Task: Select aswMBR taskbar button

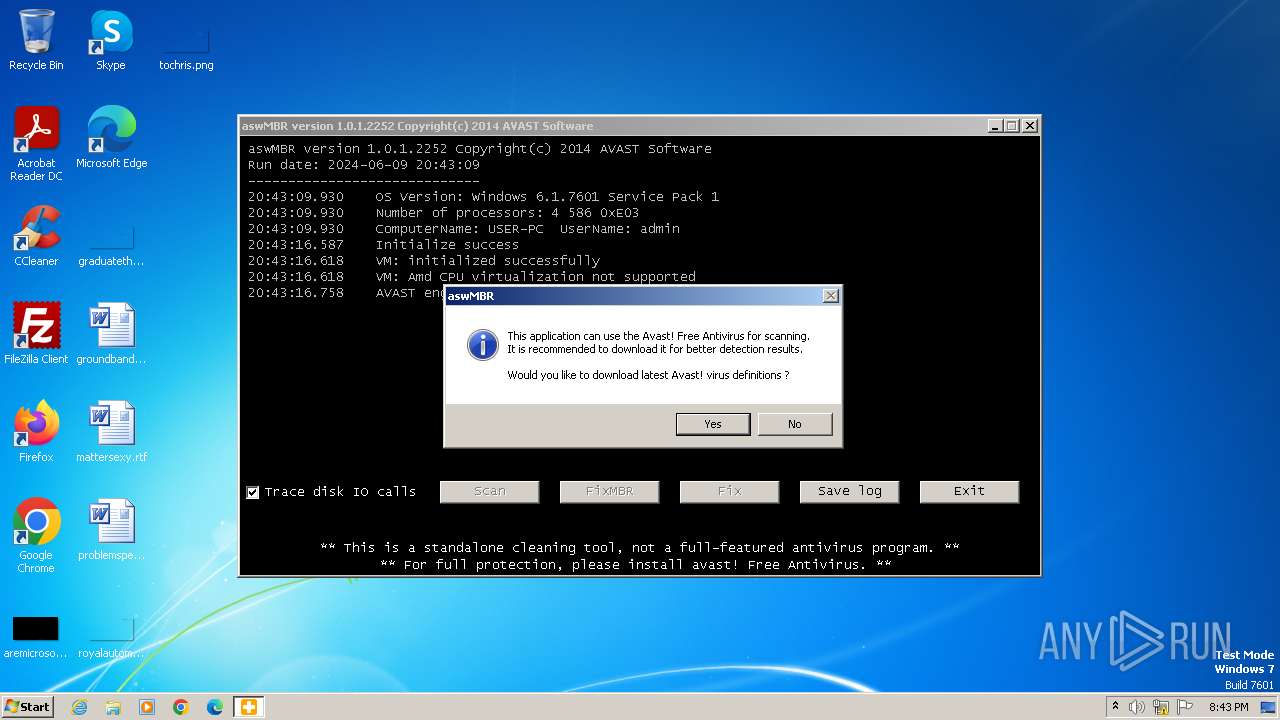Action: [248, 707]
